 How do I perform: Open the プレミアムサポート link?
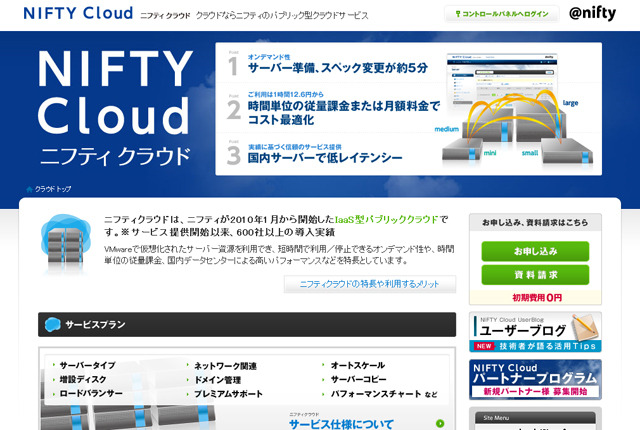tap(228, 394)
